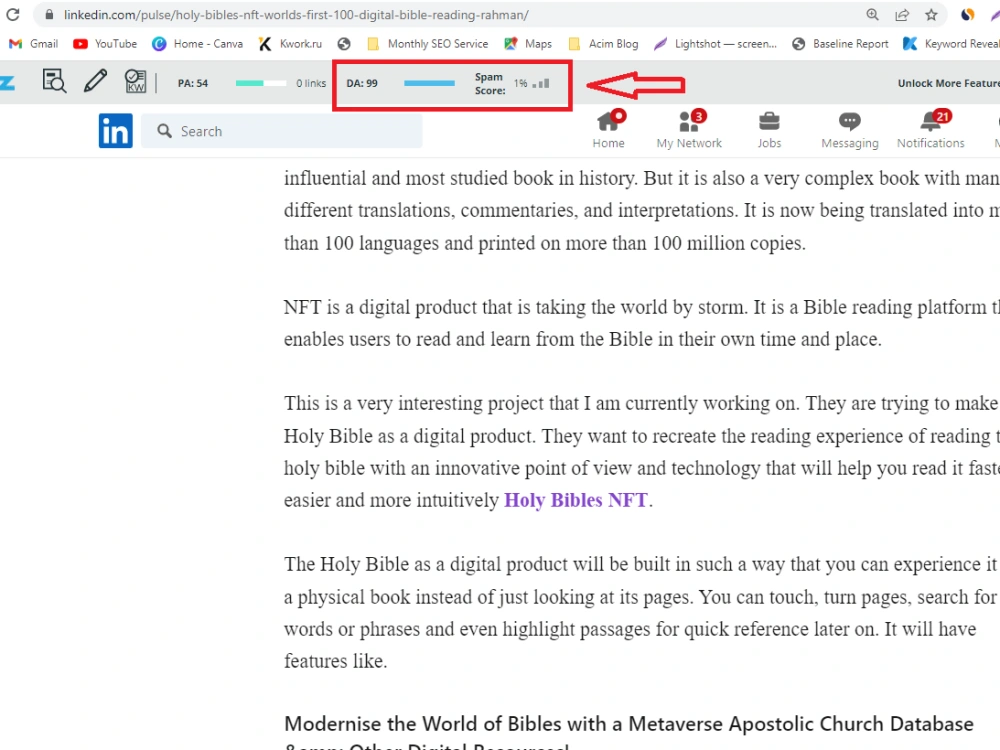Open My Network tab
The height and width of the screenshot is (750, 1000).
[689, 129]
